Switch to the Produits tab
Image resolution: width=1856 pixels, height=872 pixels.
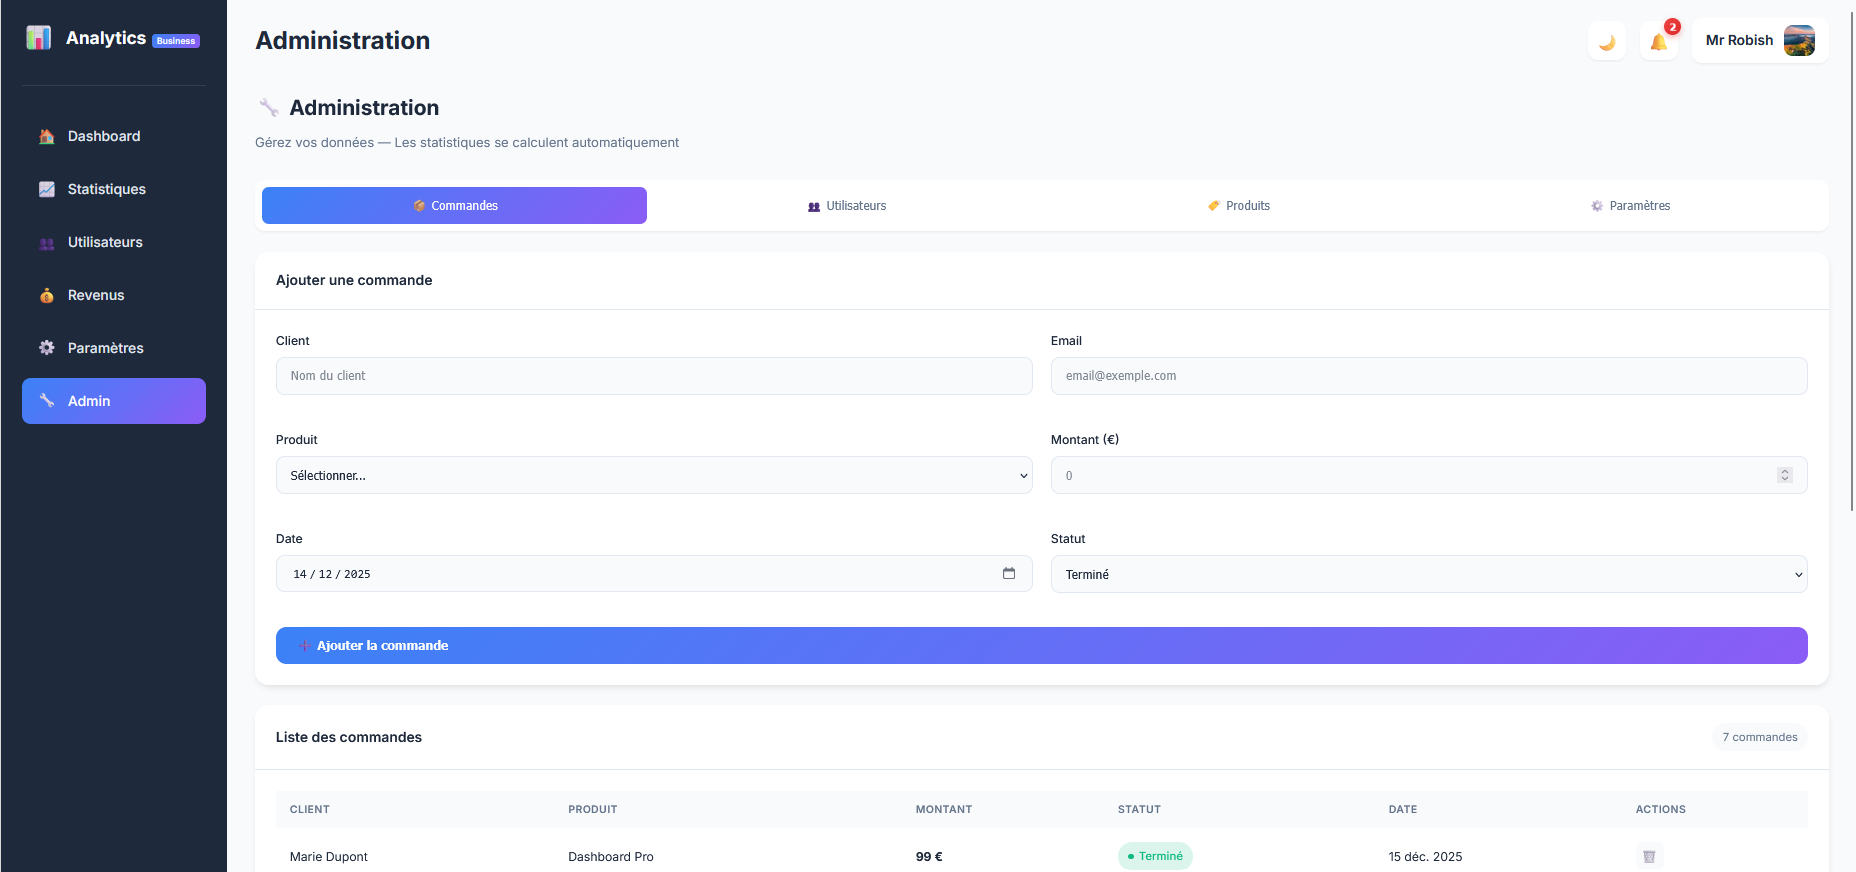1238,206
